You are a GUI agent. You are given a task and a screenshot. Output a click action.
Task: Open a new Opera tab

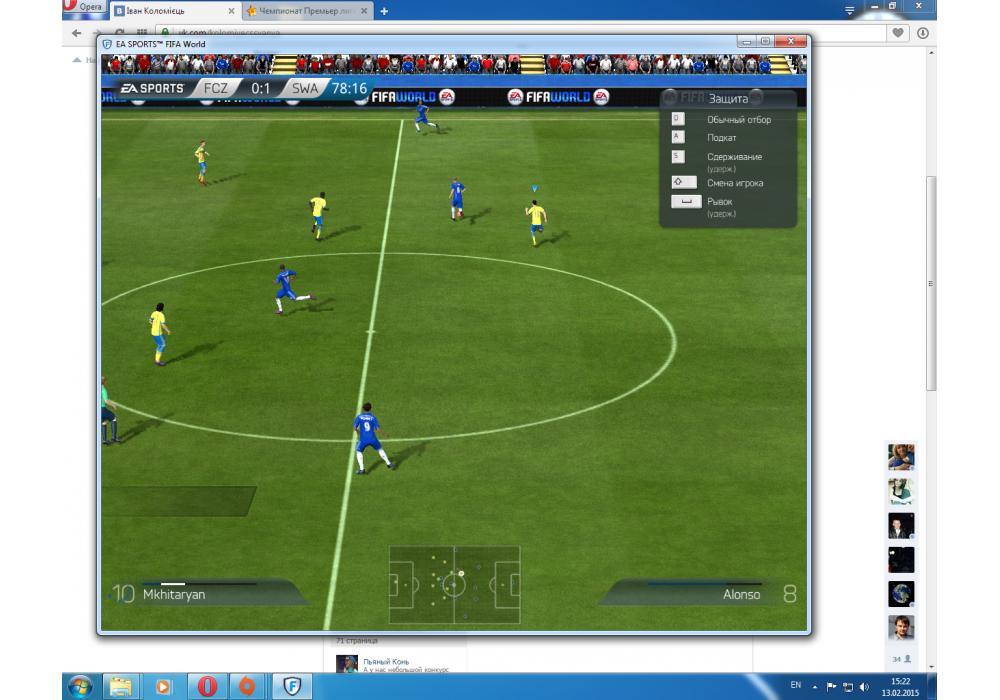point(384,11)
